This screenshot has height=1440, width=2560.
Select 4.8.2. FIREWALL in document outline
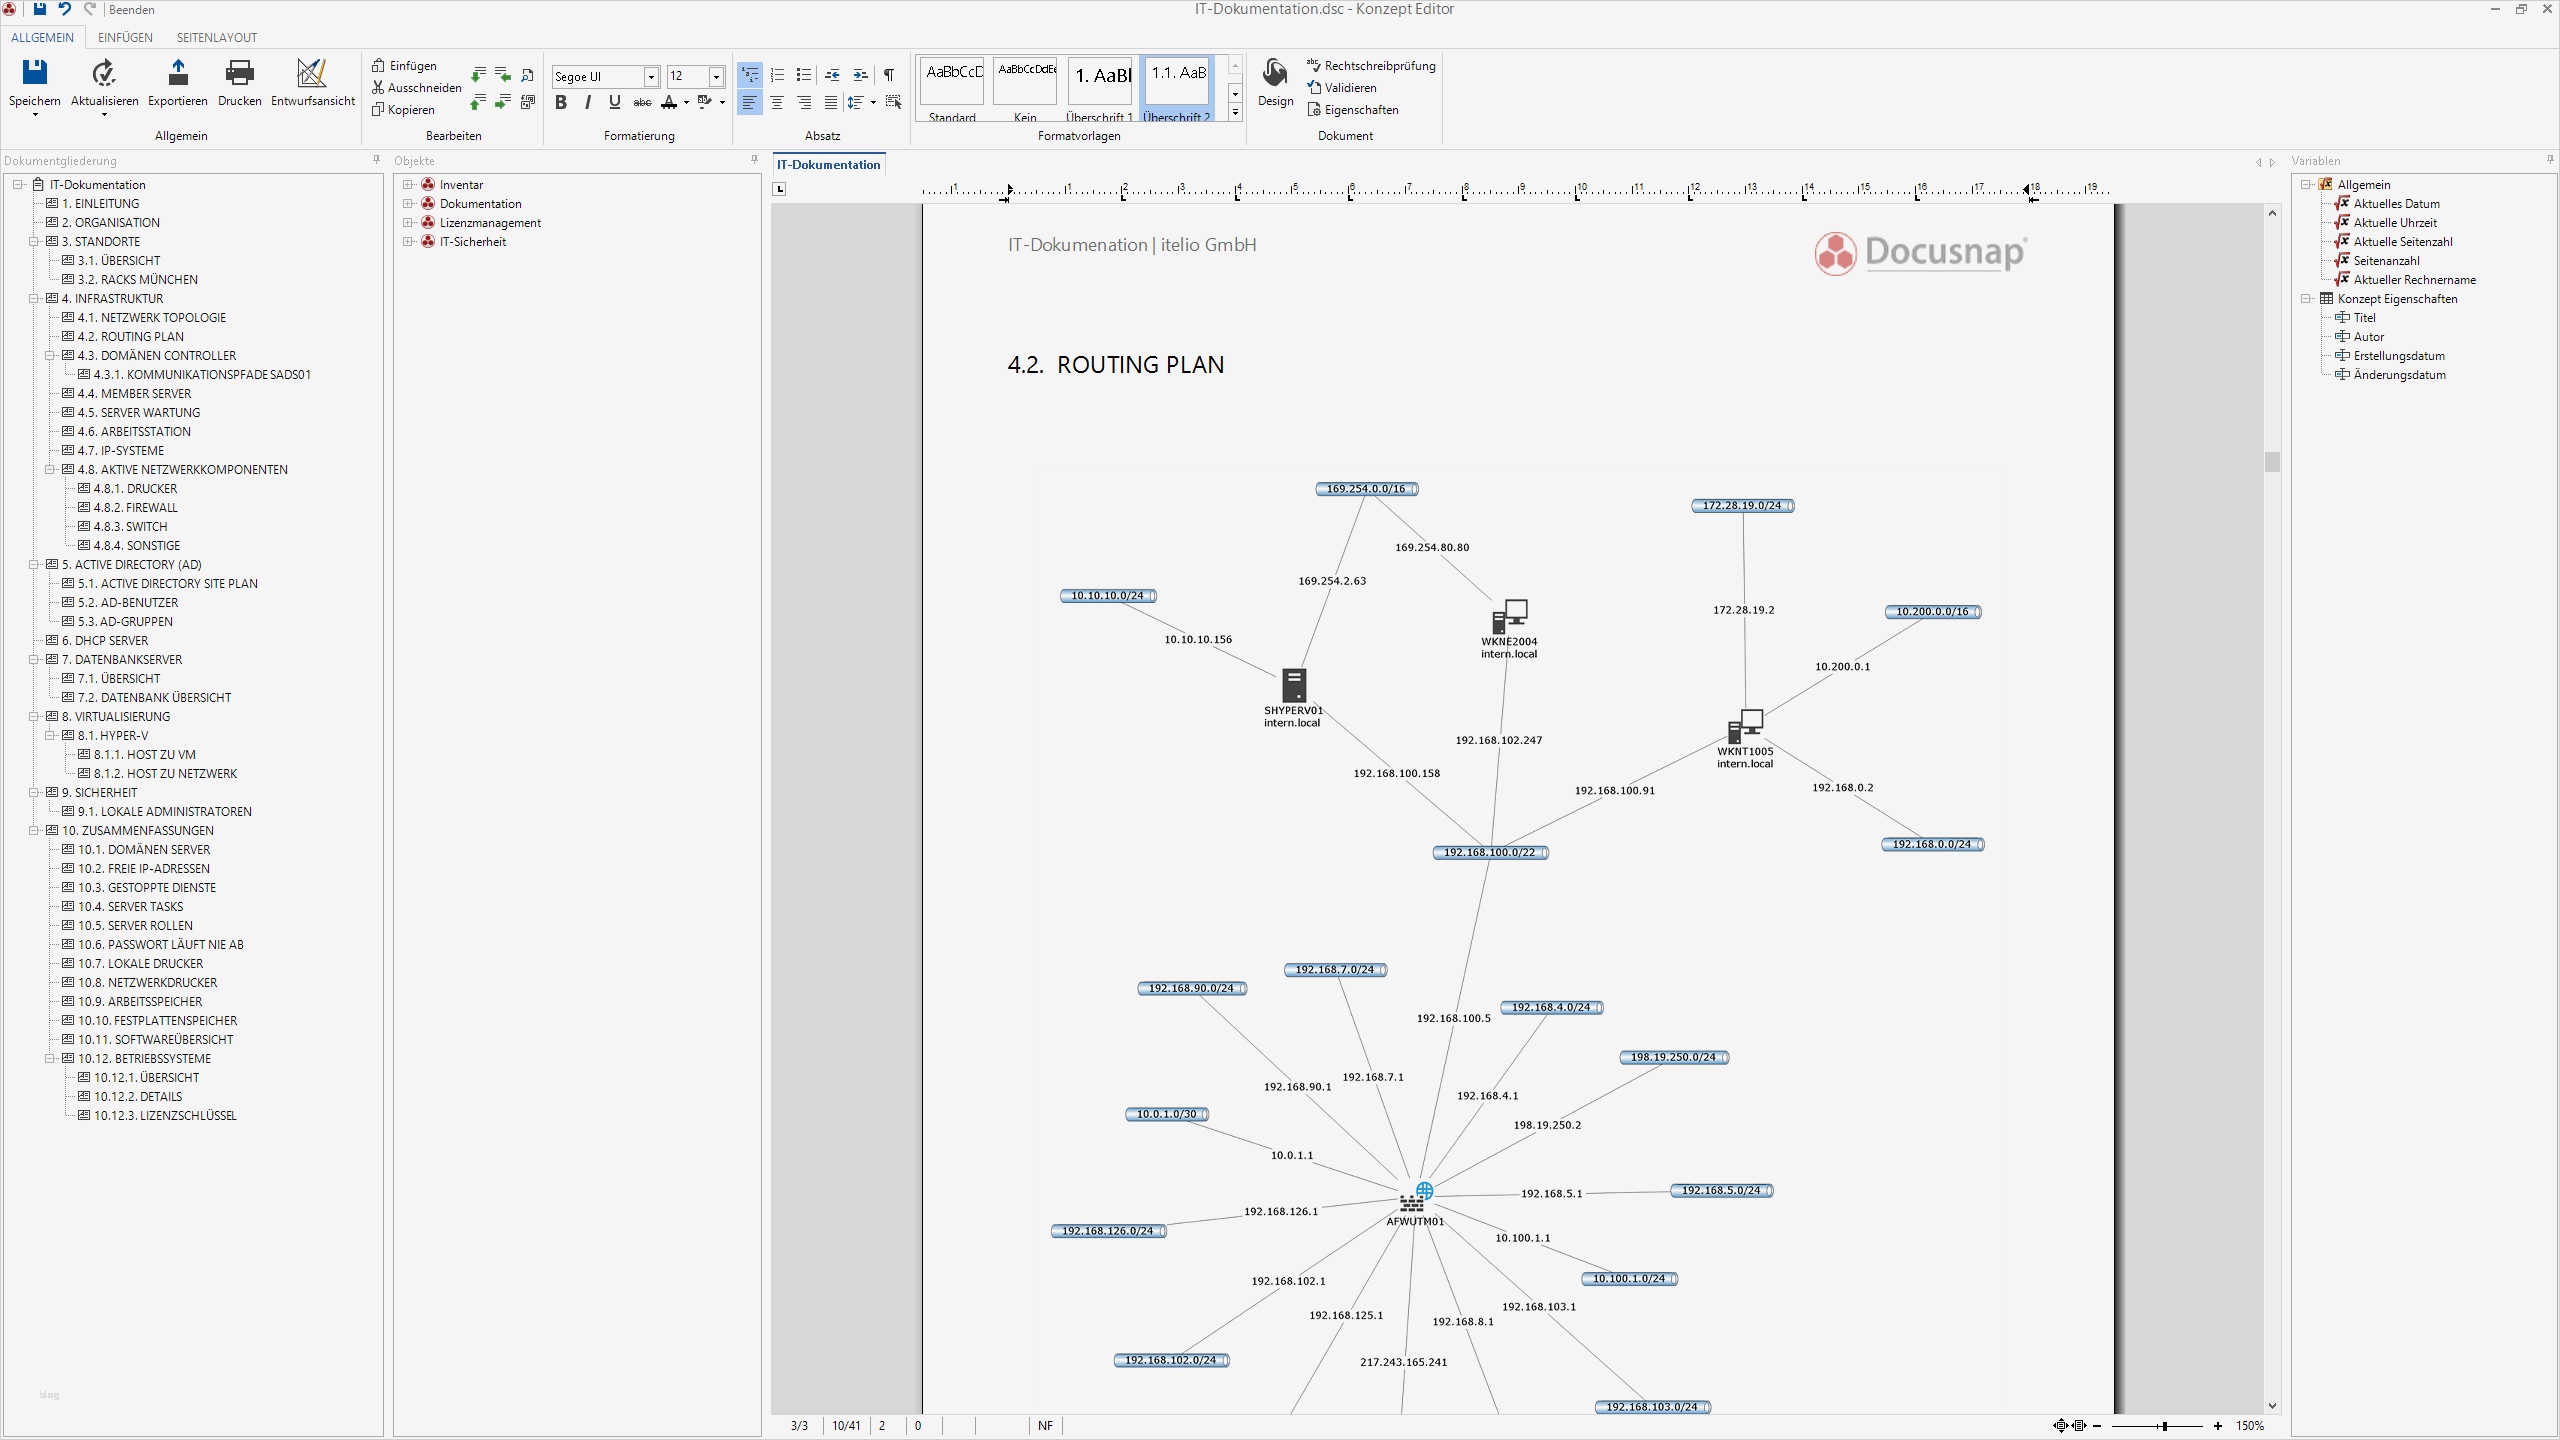135,508
